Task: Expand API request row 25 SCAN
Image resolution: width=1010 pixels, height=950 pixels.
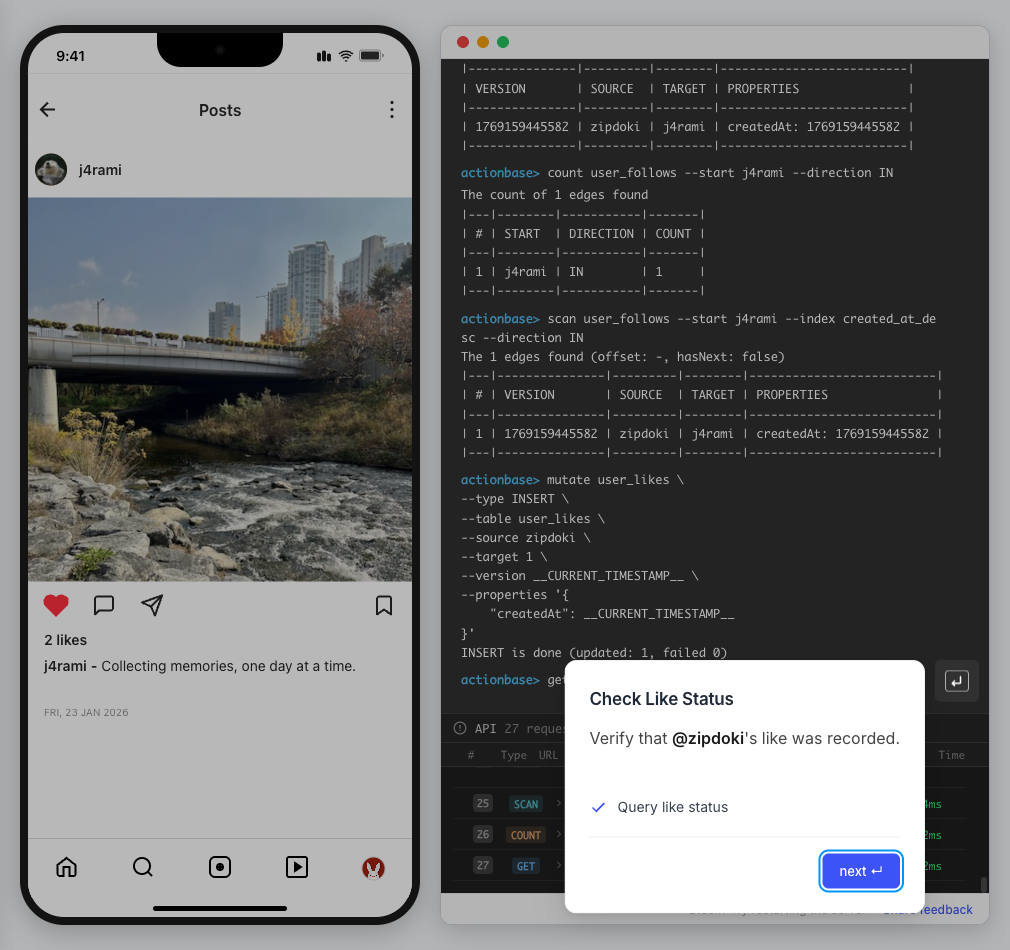Action: (525, 804)
